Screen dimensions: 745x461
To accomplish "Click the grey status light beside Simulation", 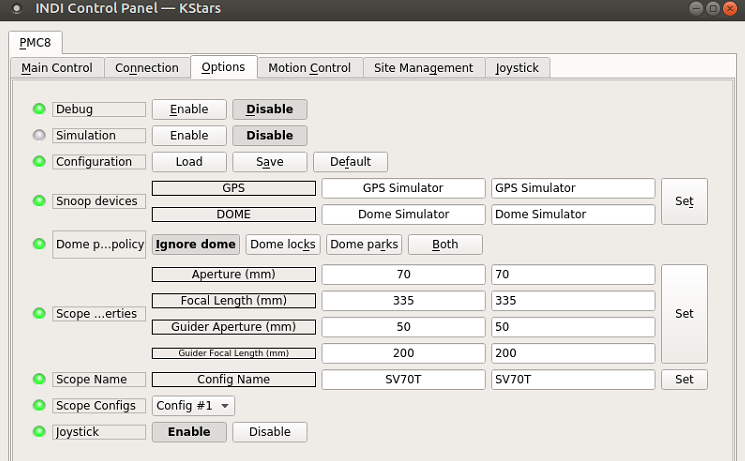I will 39,135.
